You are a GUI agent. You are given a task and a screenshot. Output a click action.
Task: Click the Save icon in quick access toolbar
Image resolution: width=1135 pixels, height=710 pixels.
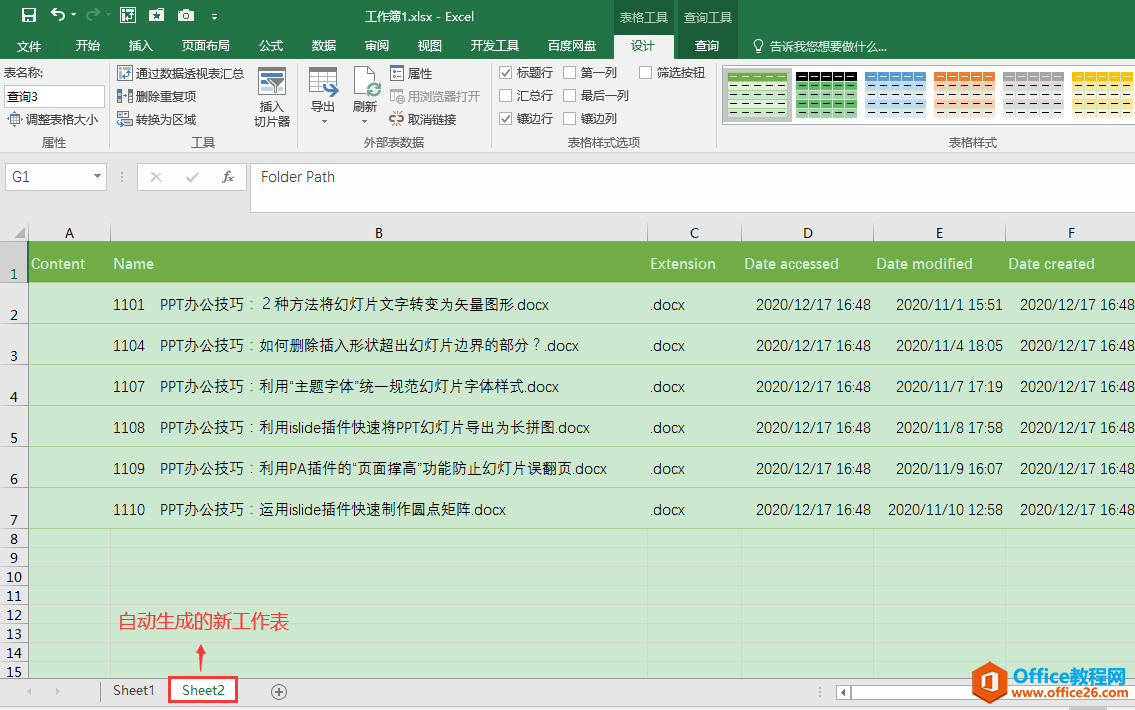[29, 15]
